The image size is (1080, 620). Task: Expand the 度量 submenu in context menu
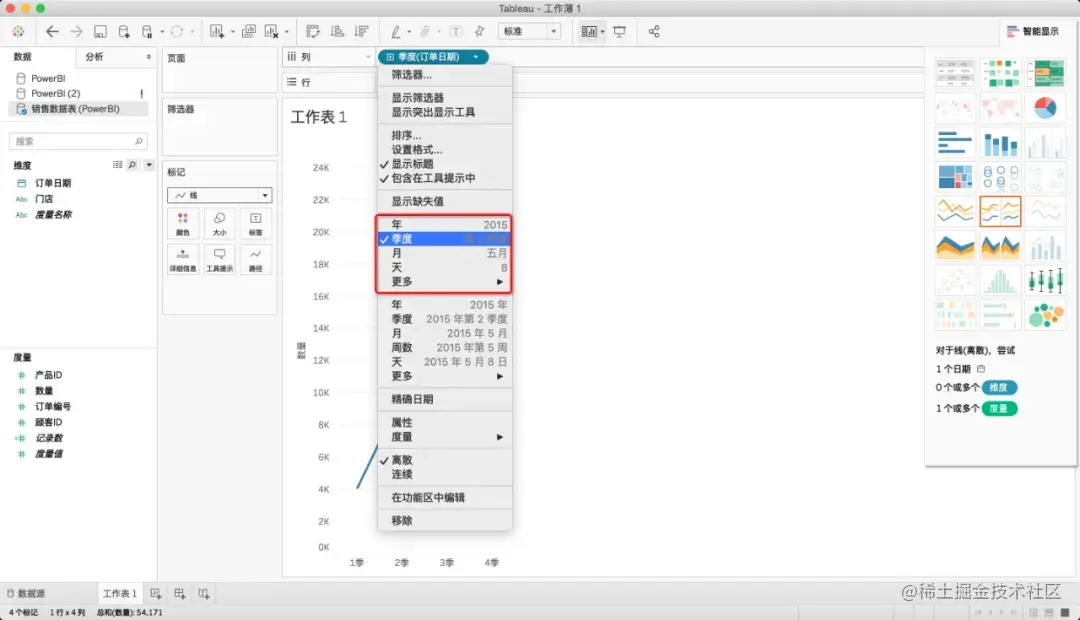coord(445,437)
